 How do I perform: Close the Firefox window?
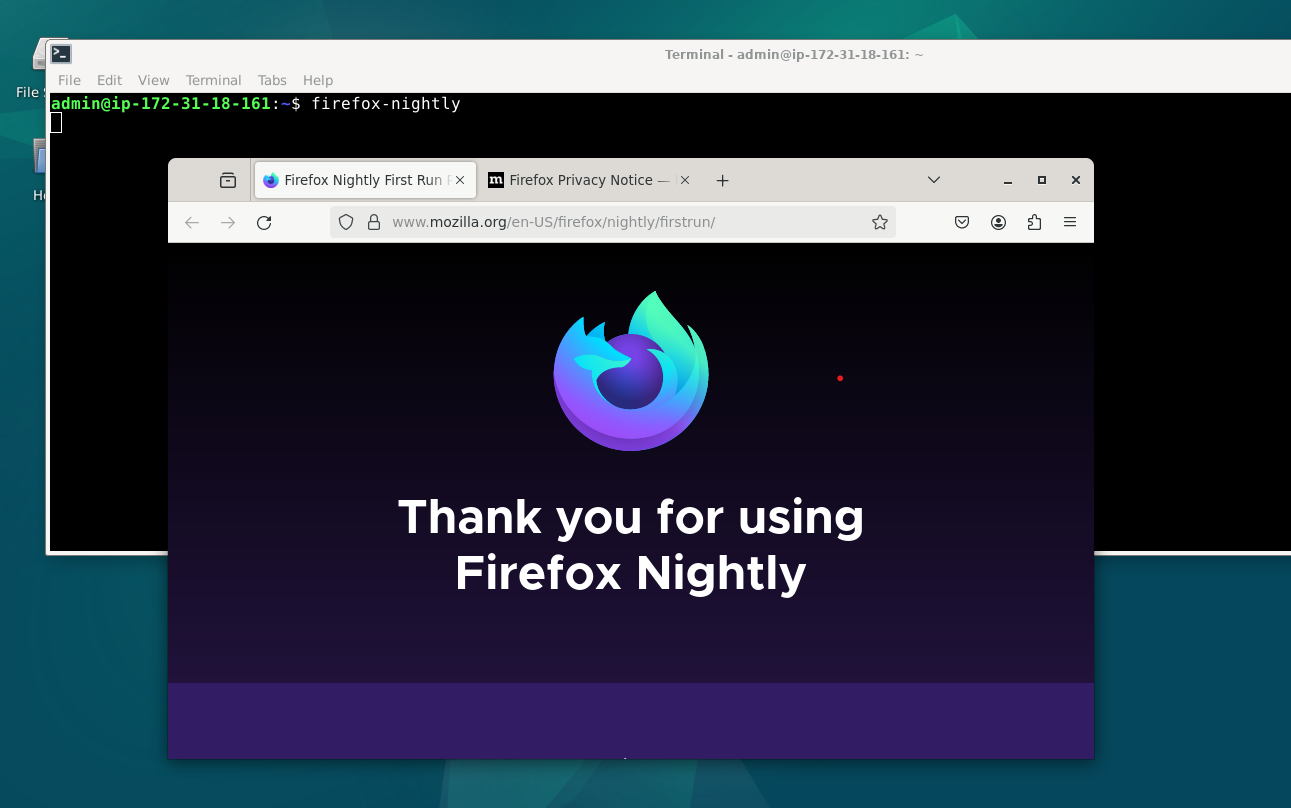[1076, 180]
